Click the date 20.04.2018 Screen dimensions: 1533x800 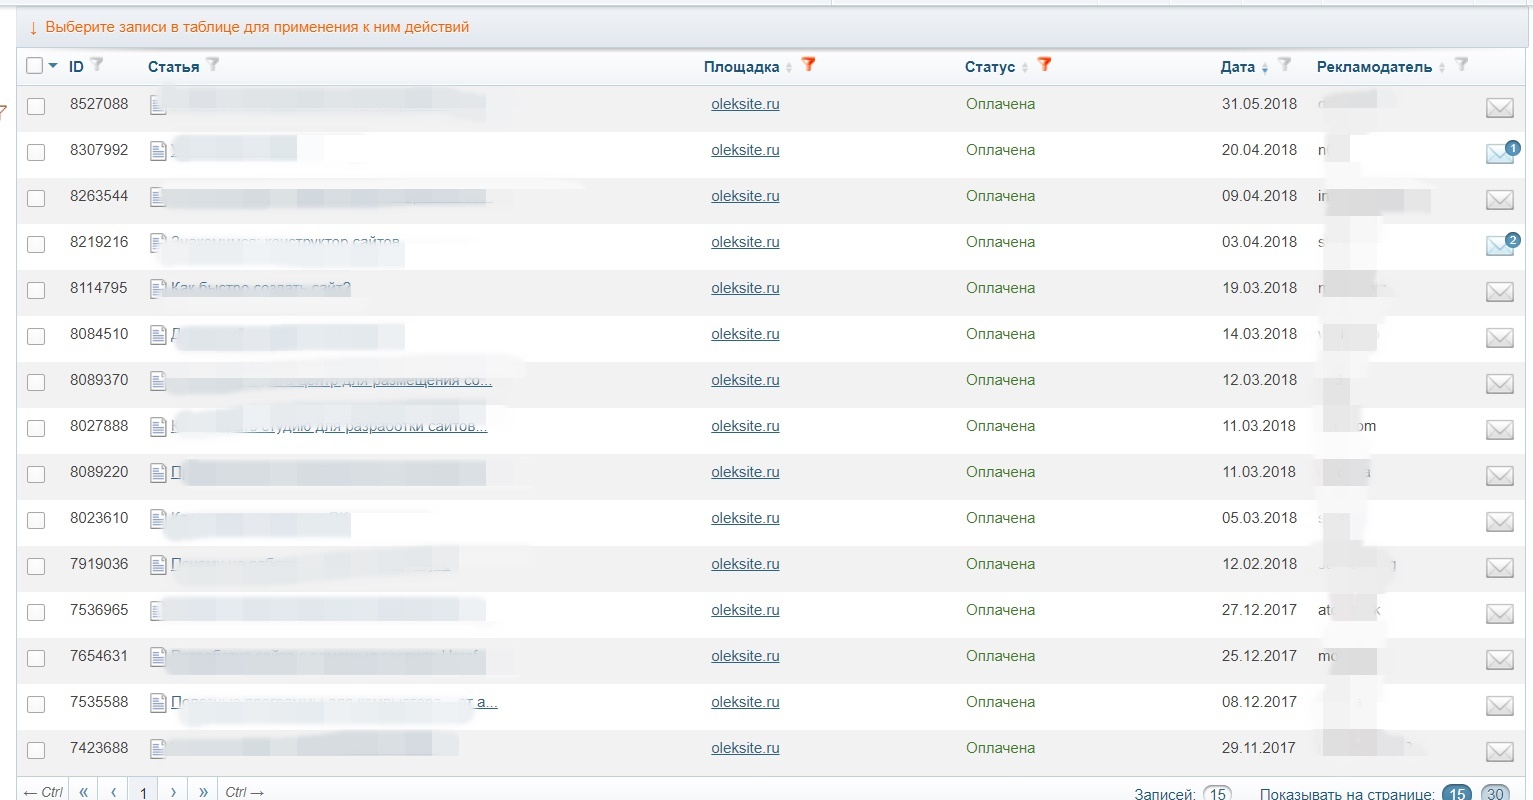(1259, 150)
